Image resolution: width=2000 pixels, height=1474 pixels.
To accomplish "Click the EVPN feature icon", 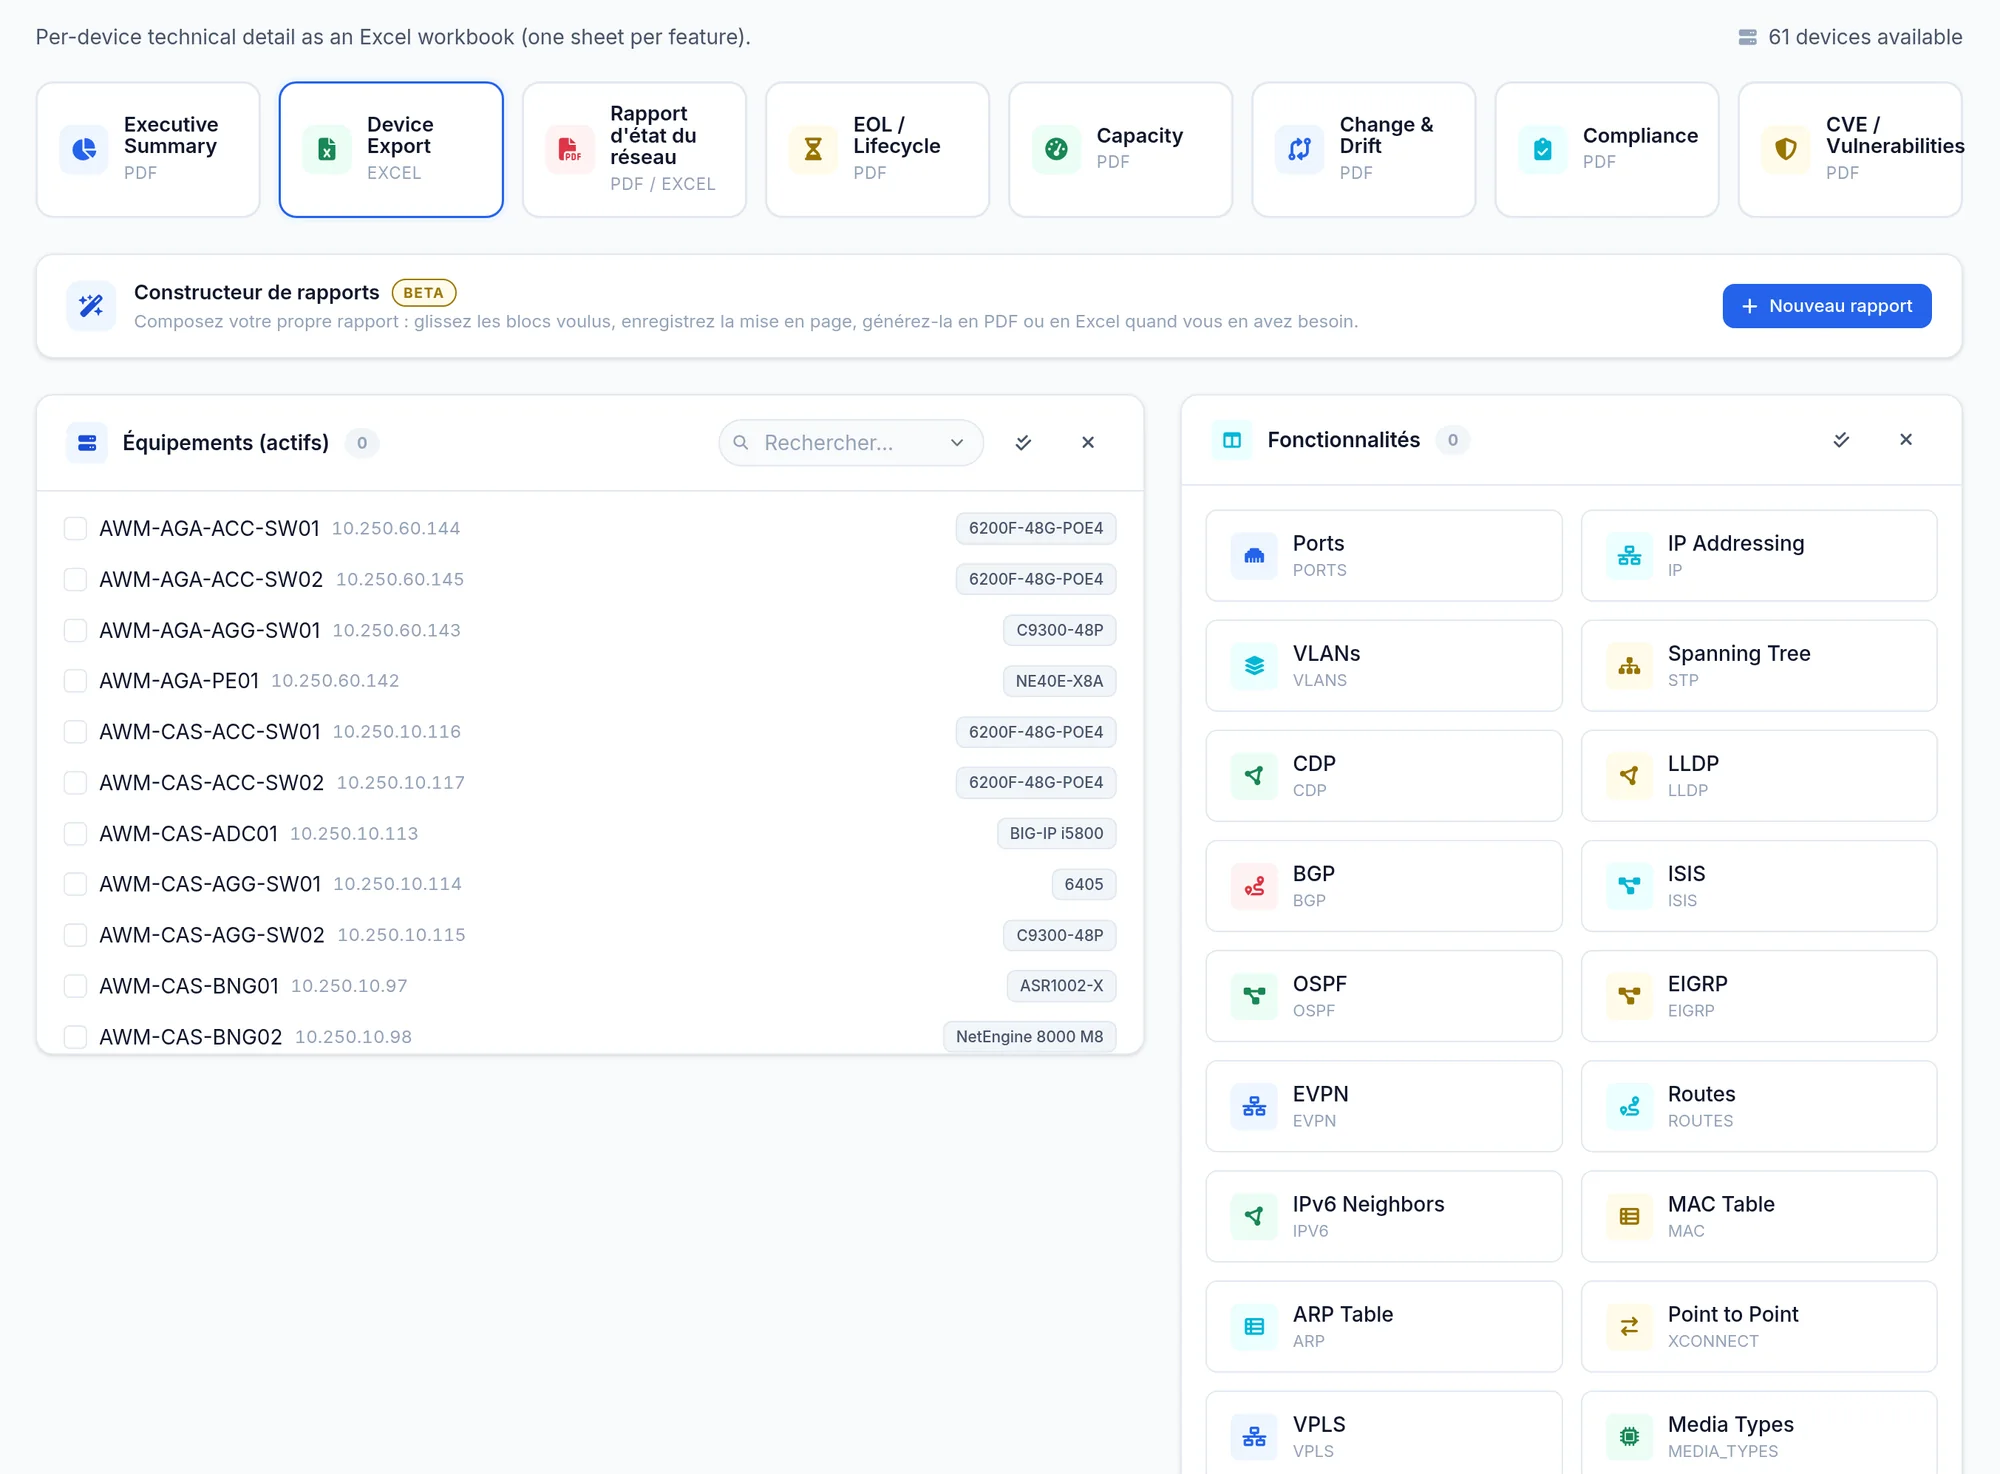I will click(x=1254, y=1107).
